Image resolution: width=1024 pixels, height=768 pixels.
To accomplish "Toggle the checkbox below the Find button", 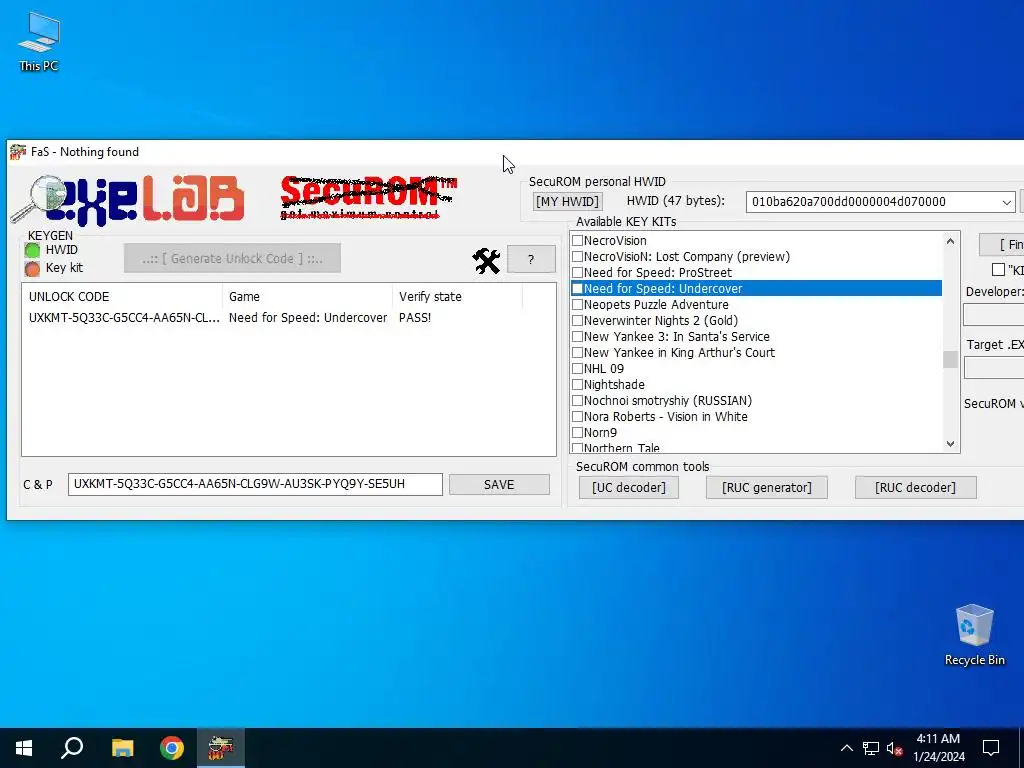I will point(998,269).
